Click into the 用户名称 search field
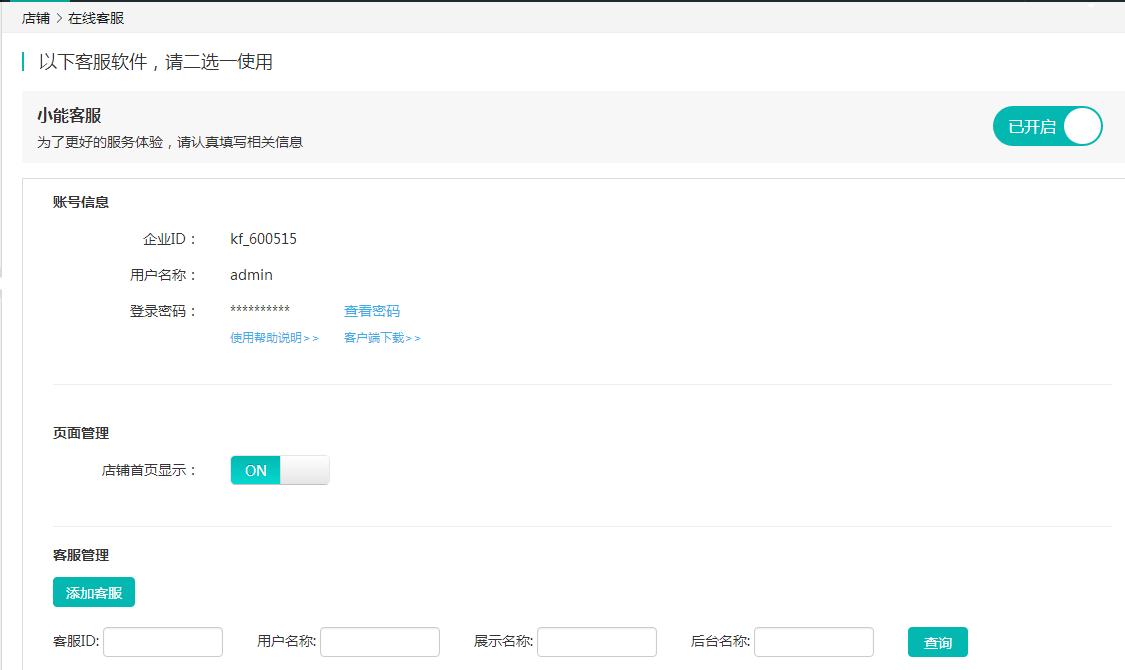The image size is (1125, 670). tap(380, 642)
